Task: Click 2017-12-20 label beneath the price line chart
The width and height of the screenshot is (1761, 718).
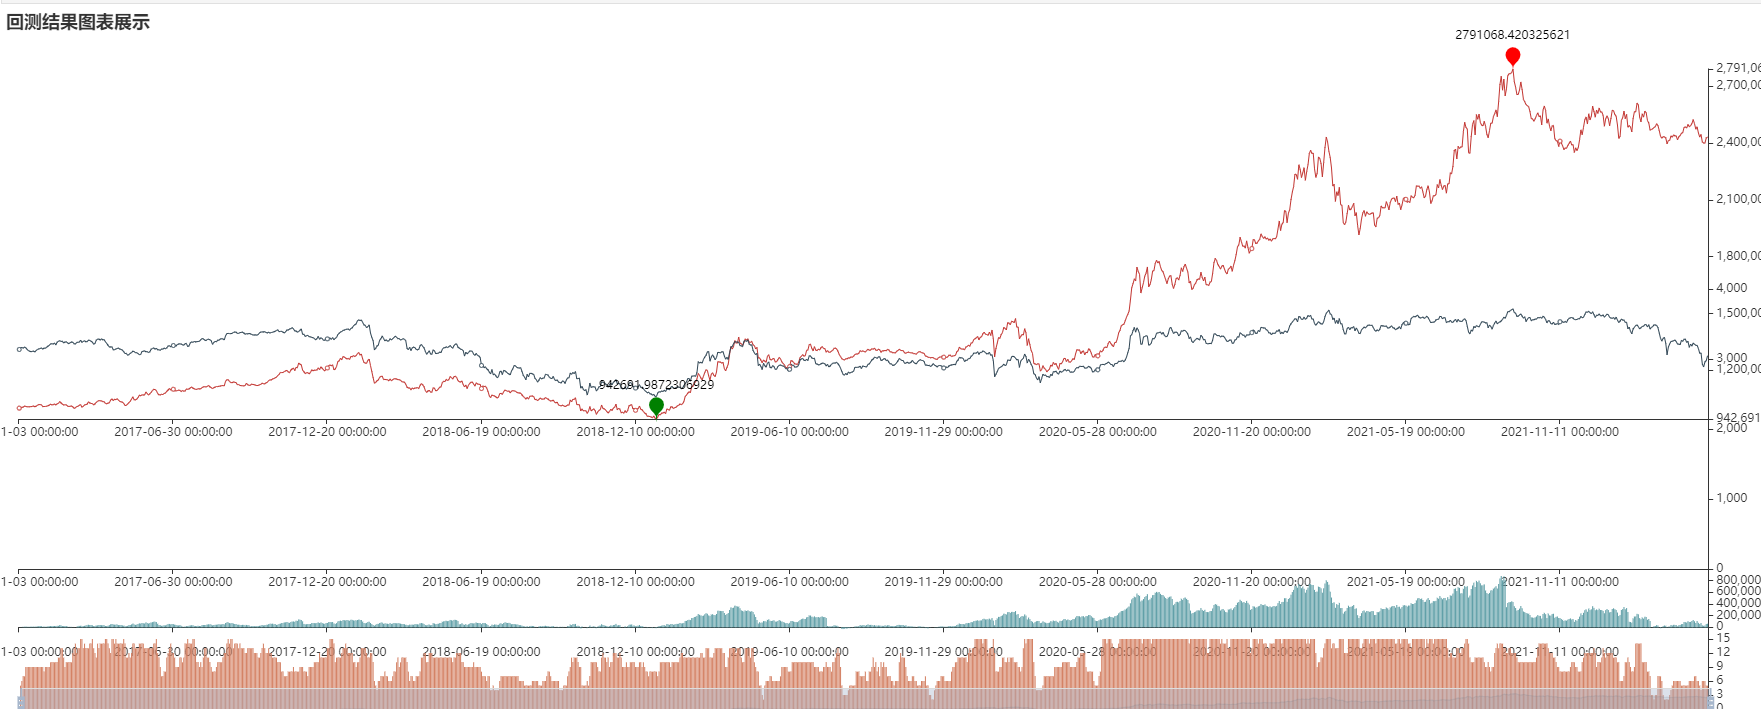Action: [x=327, y=432]
